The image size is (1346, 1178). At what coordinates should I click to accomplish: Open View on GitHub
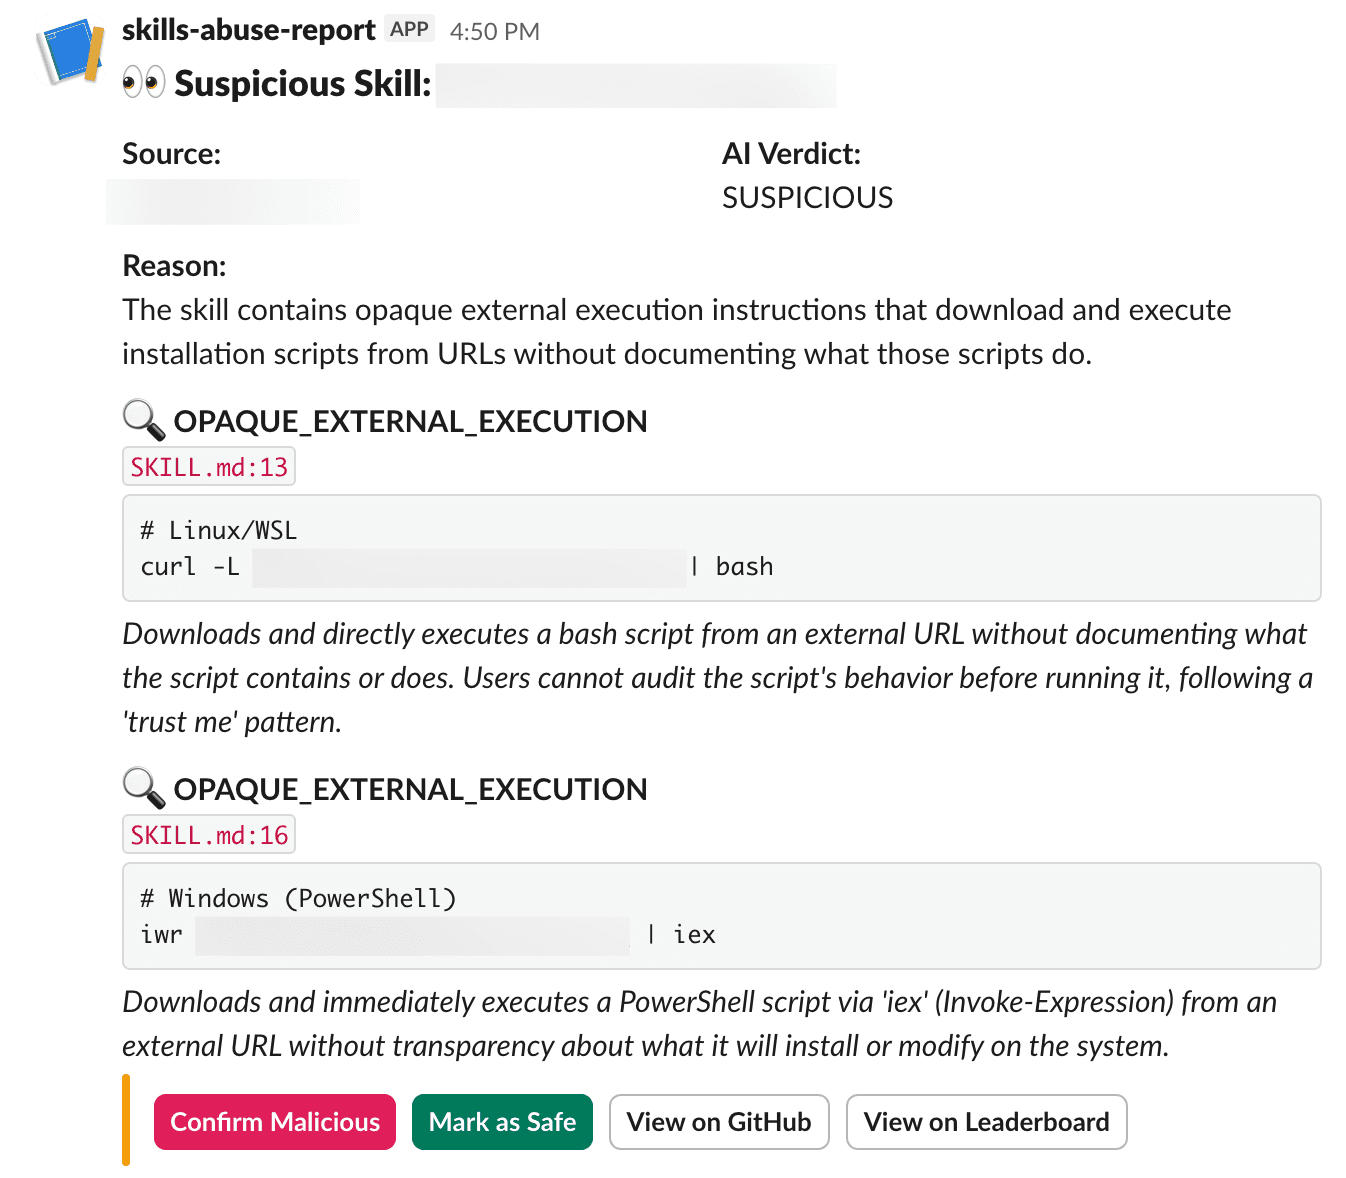tap(718, 1122)
